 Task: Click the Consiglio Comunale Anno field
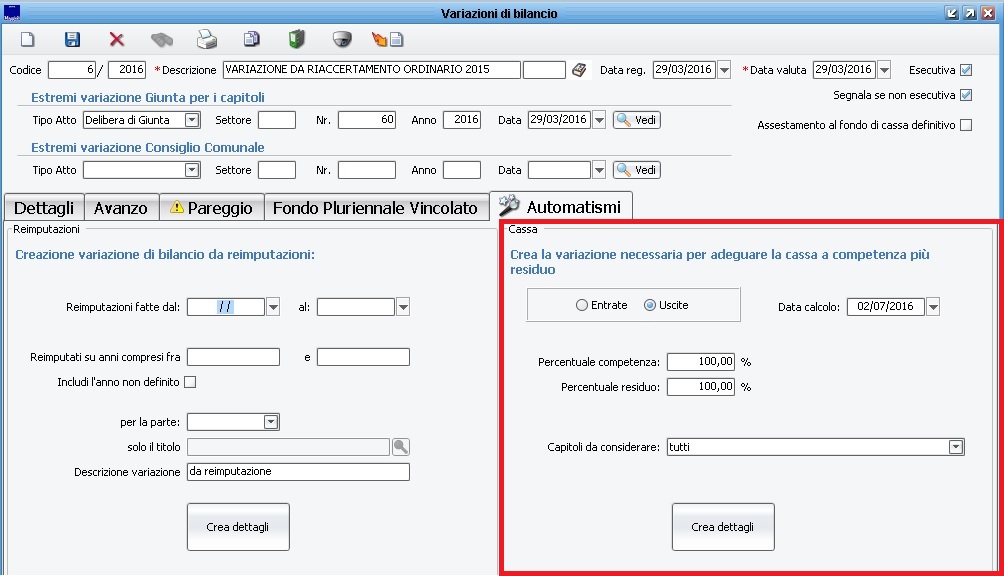click(x=462, y=170)
